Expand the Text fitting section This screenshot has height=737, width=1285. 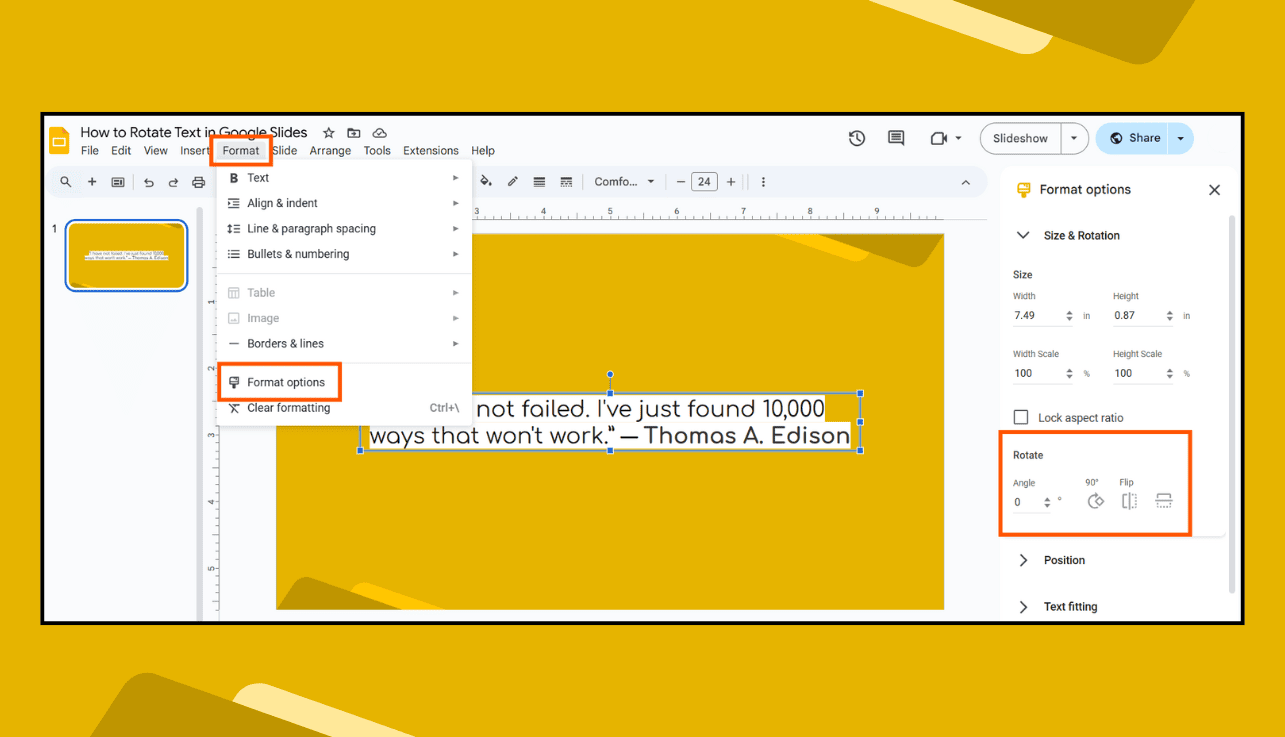[1023, 607]
